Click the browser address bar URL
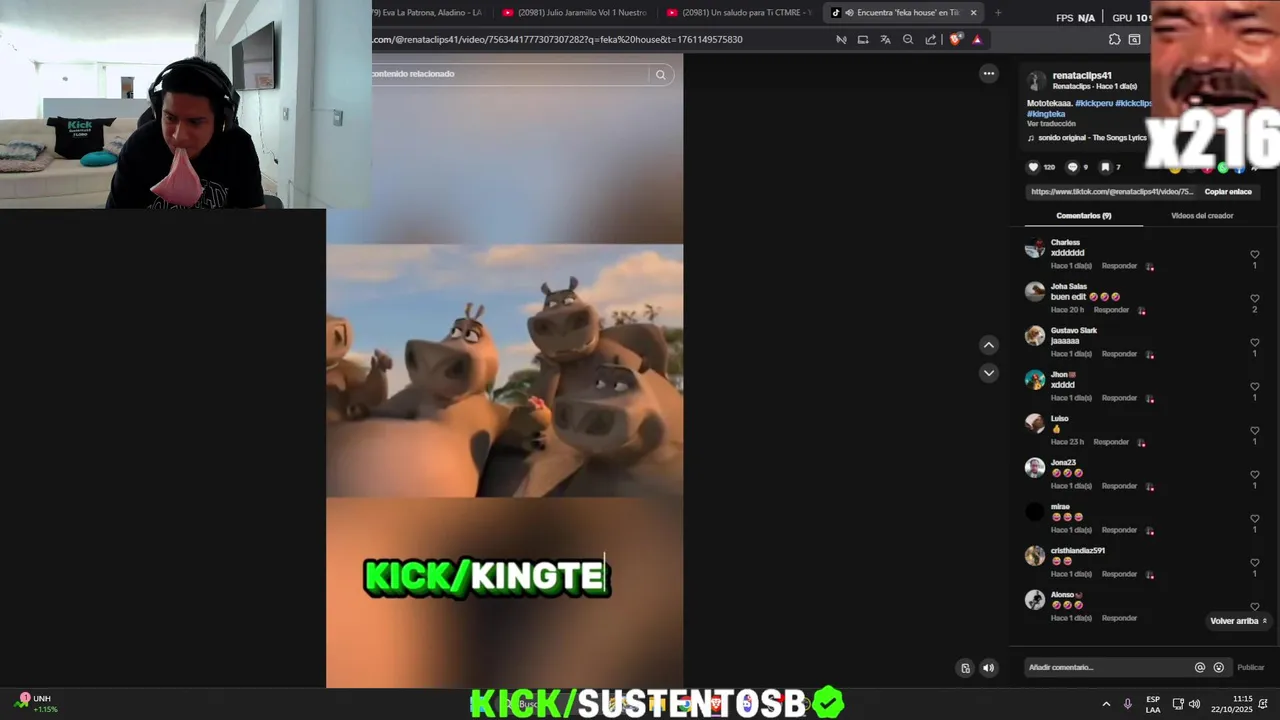The image size is (1280, 720). 557,40
